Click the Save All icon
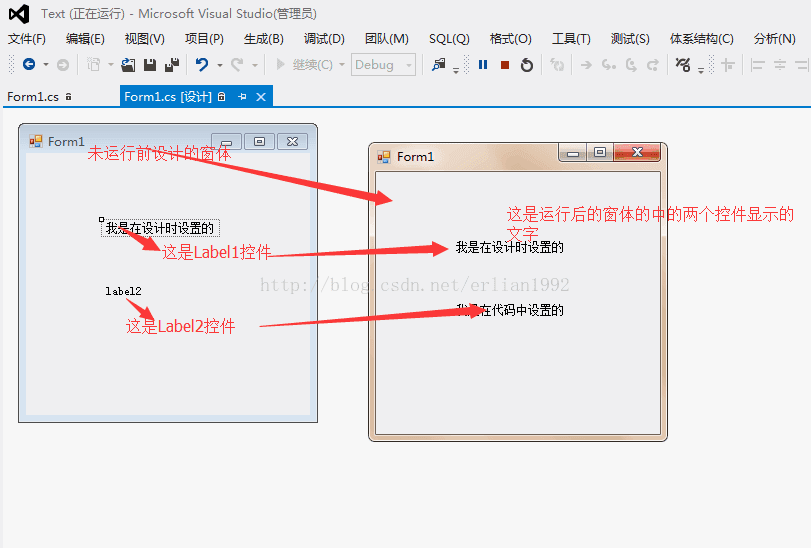Image resolution: width=811 pixels, height=548 pixels. pyautogui.click(x=172, y=65)
